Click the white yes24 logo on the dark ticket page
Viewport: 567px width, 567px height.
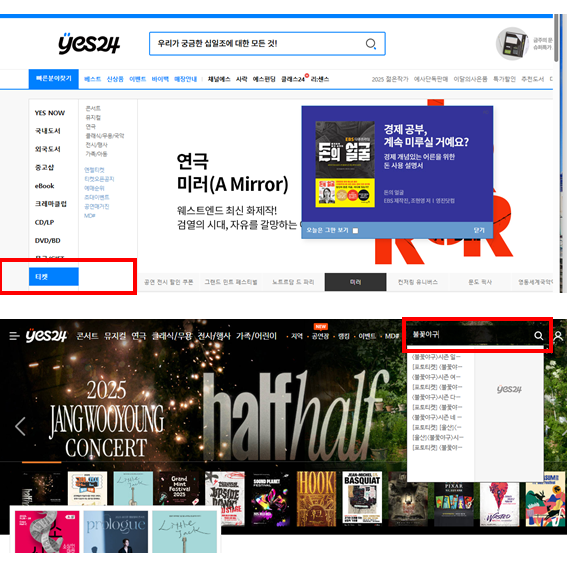pyautogui.click(x=46, y=336)
